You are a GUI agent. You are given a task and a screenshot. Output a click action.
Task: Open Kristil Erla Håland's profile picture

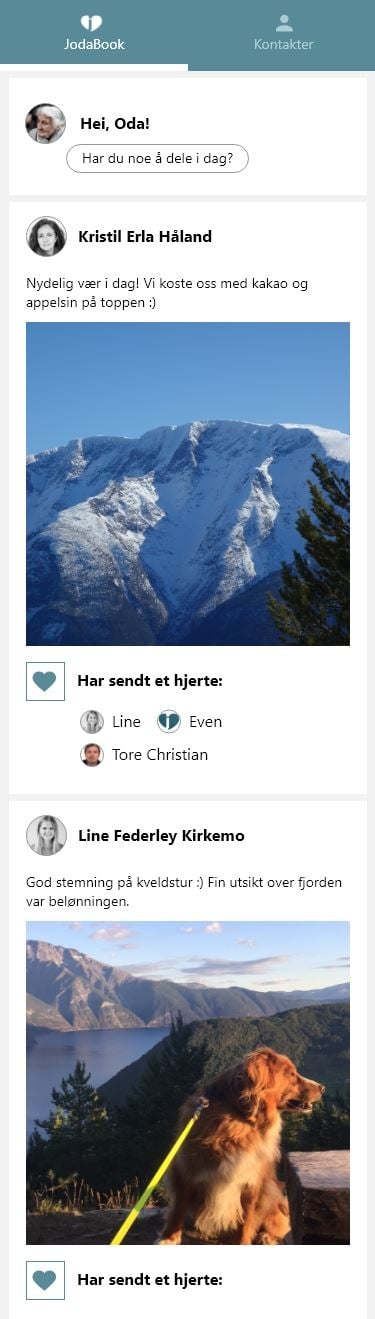(x=46, y=237)
